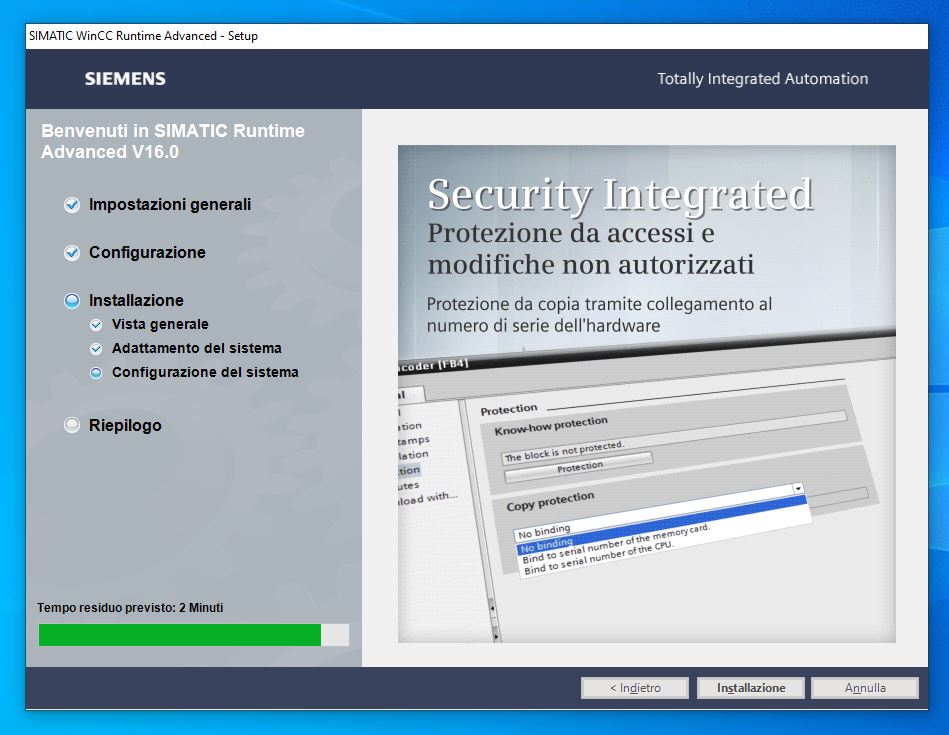949x735 pixels.
Task: Click the Benvenuti in SIMATIC Runtime Advanced V16.0 heading
Action: [x=173, y=141]
